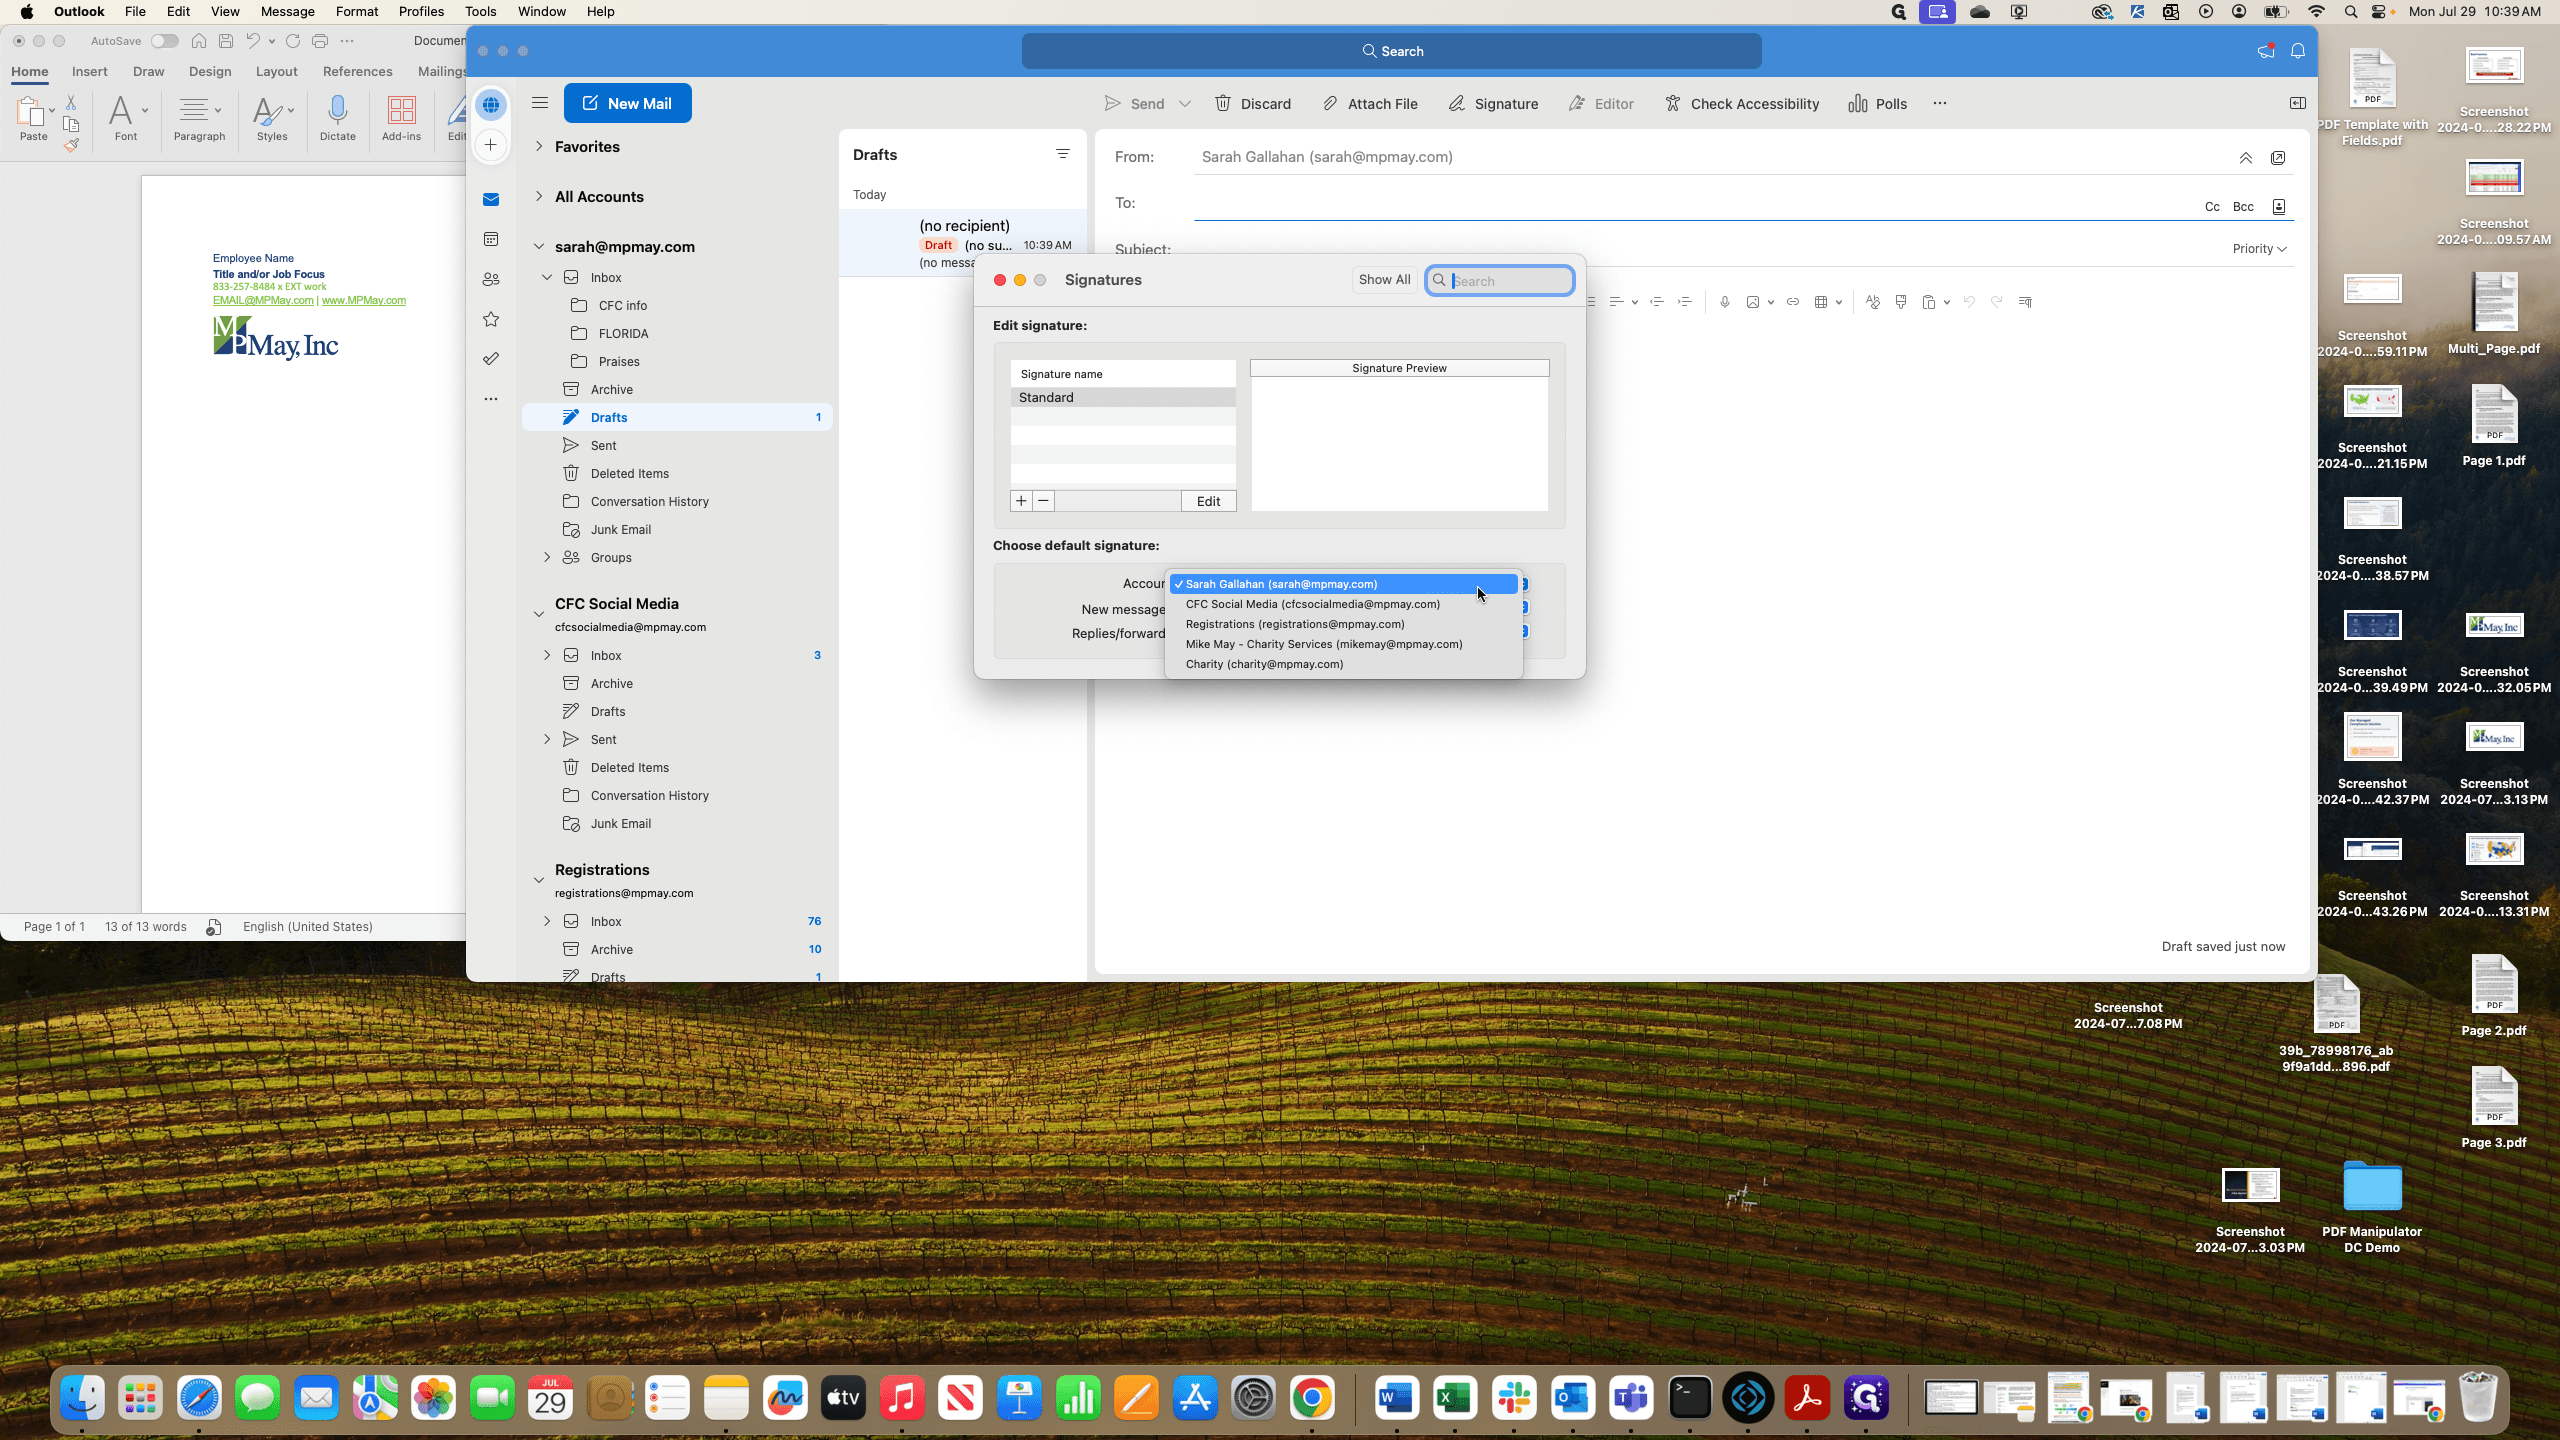This screenshot has height=1440, width=2560.
Task: Collapse the CFC Social Media account
Action: (539, 614)
